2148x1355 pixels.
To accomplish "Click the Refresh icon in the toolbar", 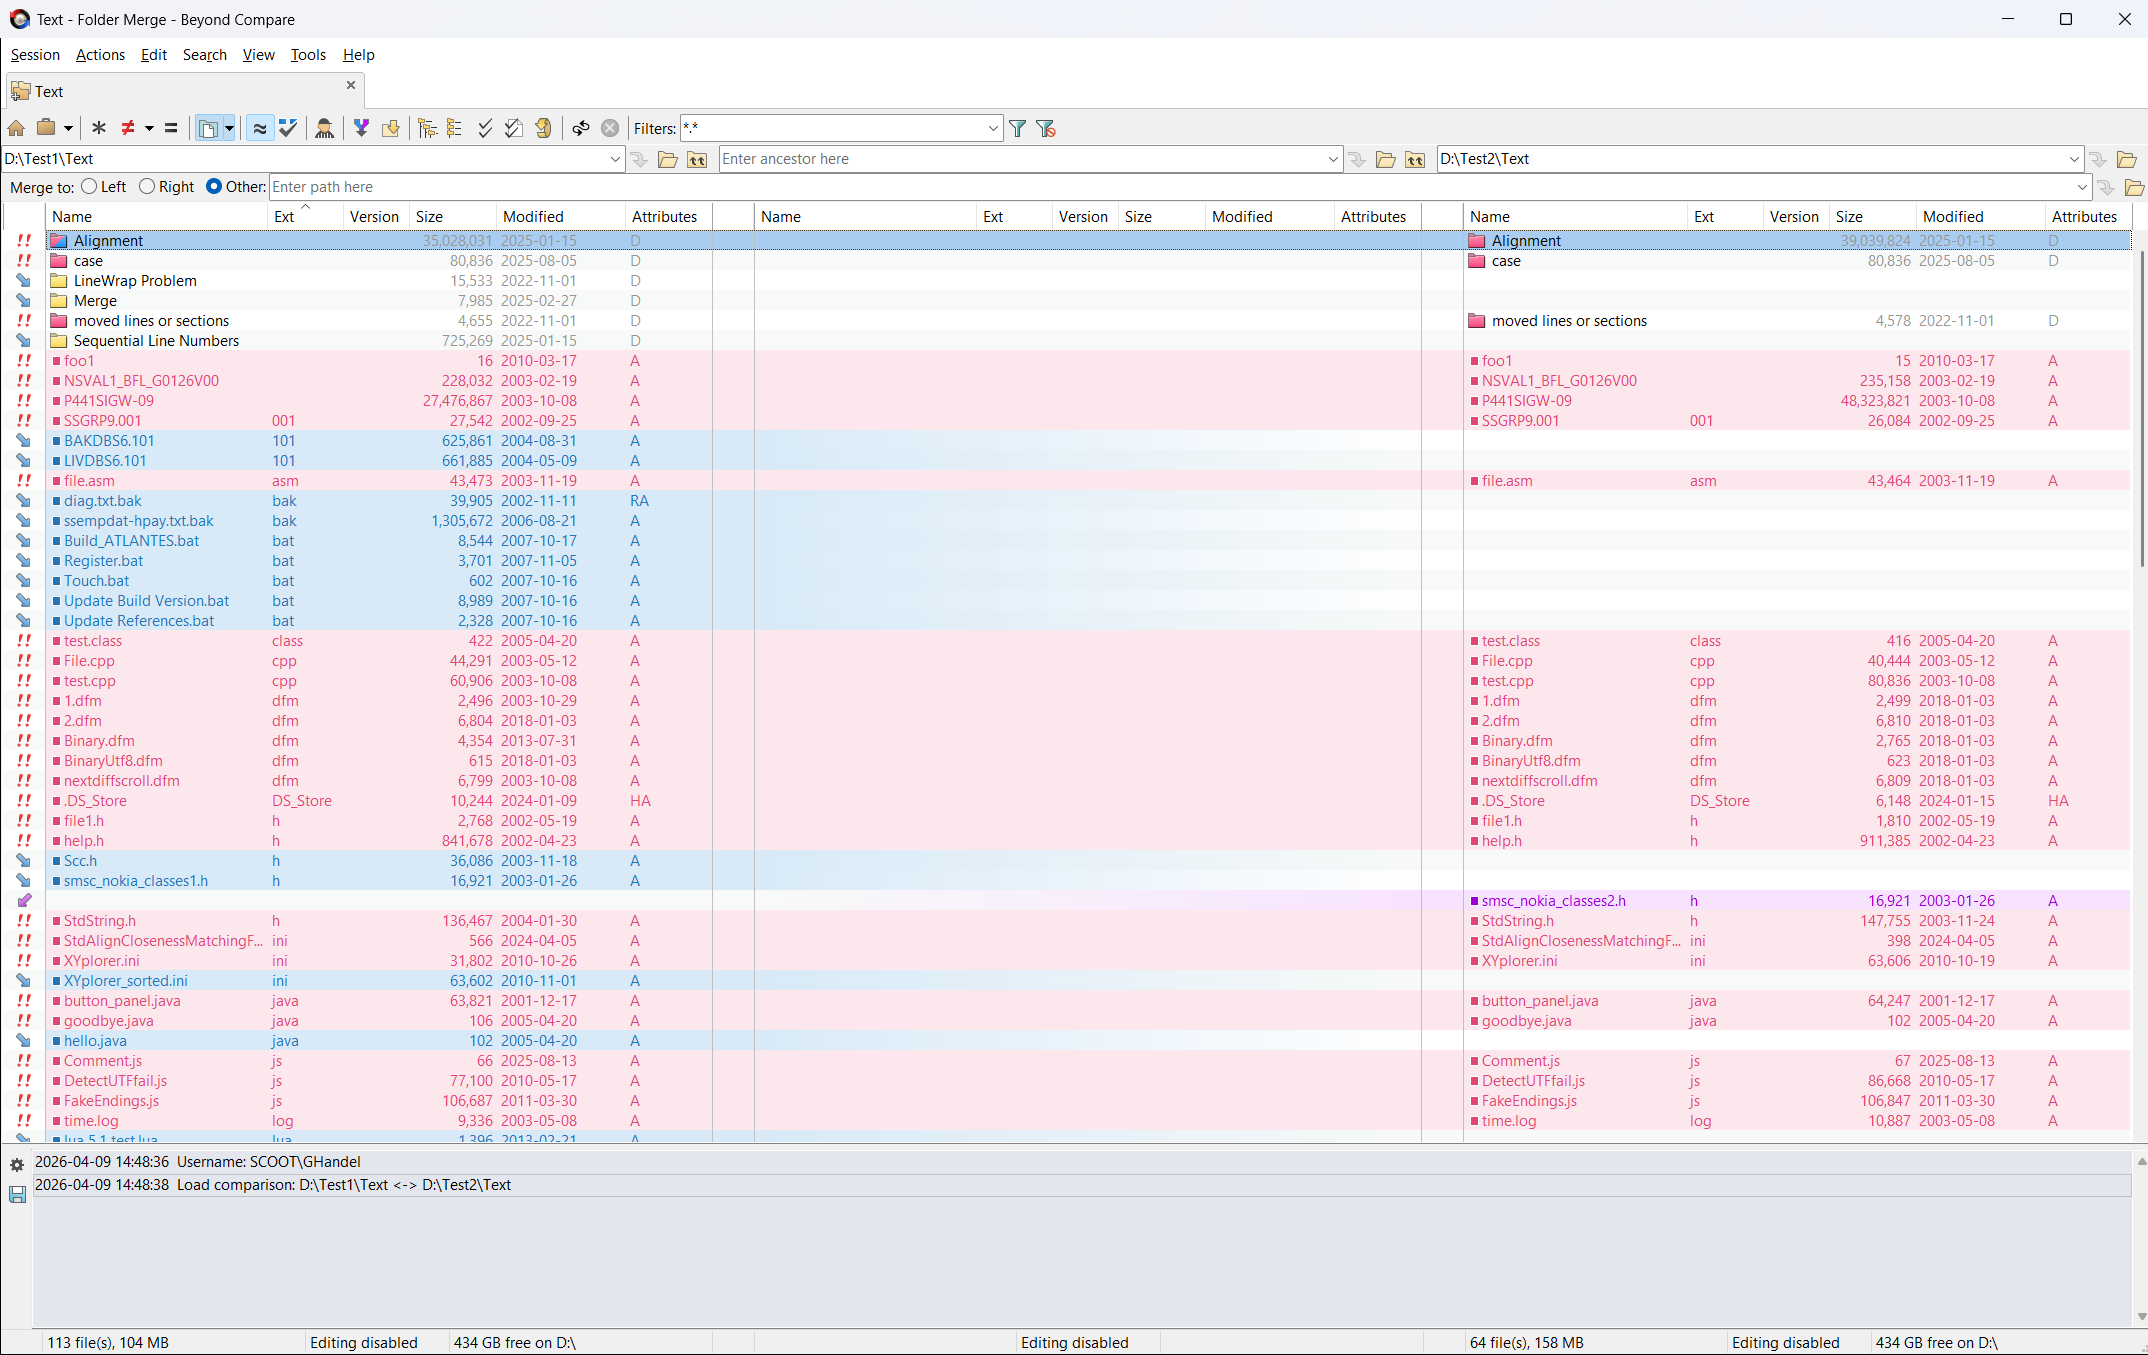I will pyautogui.click(x=543, y=128).
